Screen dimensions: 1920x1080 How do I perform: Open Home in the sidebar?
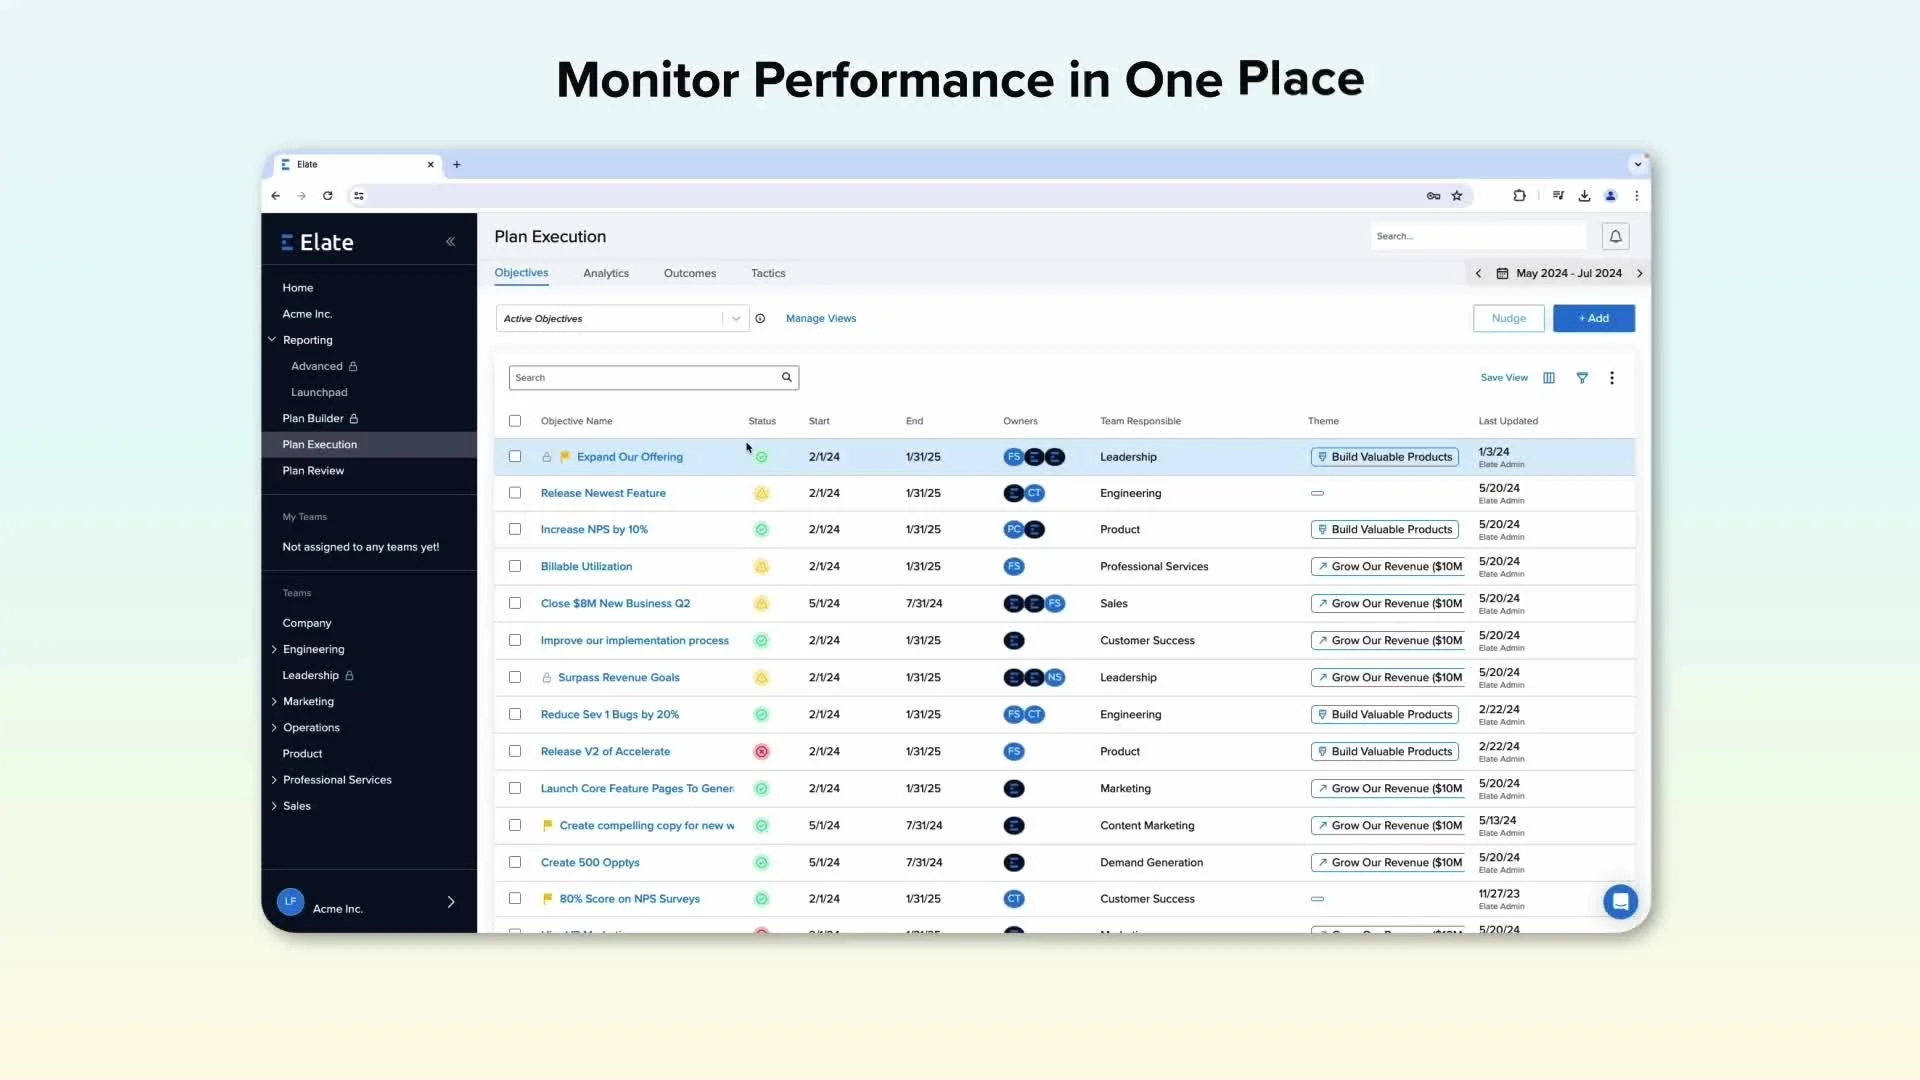[x=298, y=288]
